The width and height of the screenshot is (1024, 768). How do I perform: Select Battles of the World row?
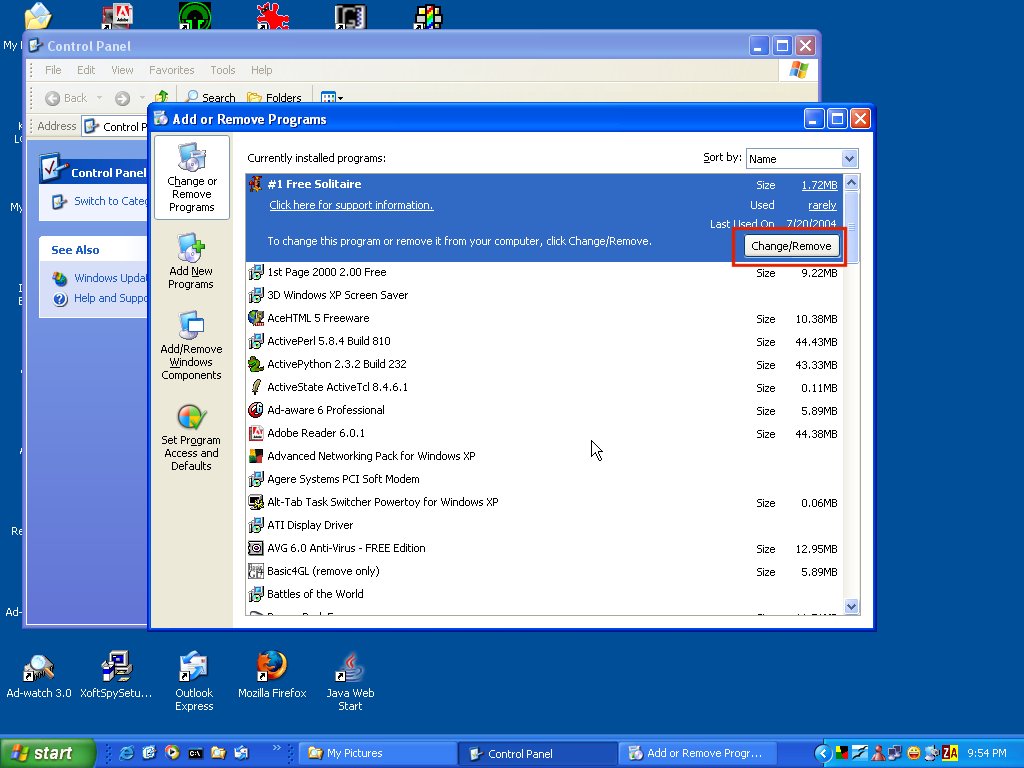point(544,594)
